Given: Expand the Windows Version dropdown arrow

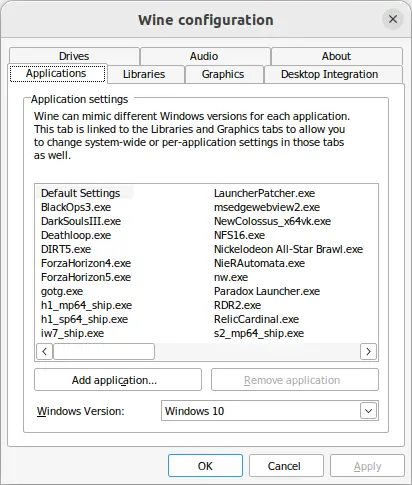Looking at the screenshot, I should (368, 411).
